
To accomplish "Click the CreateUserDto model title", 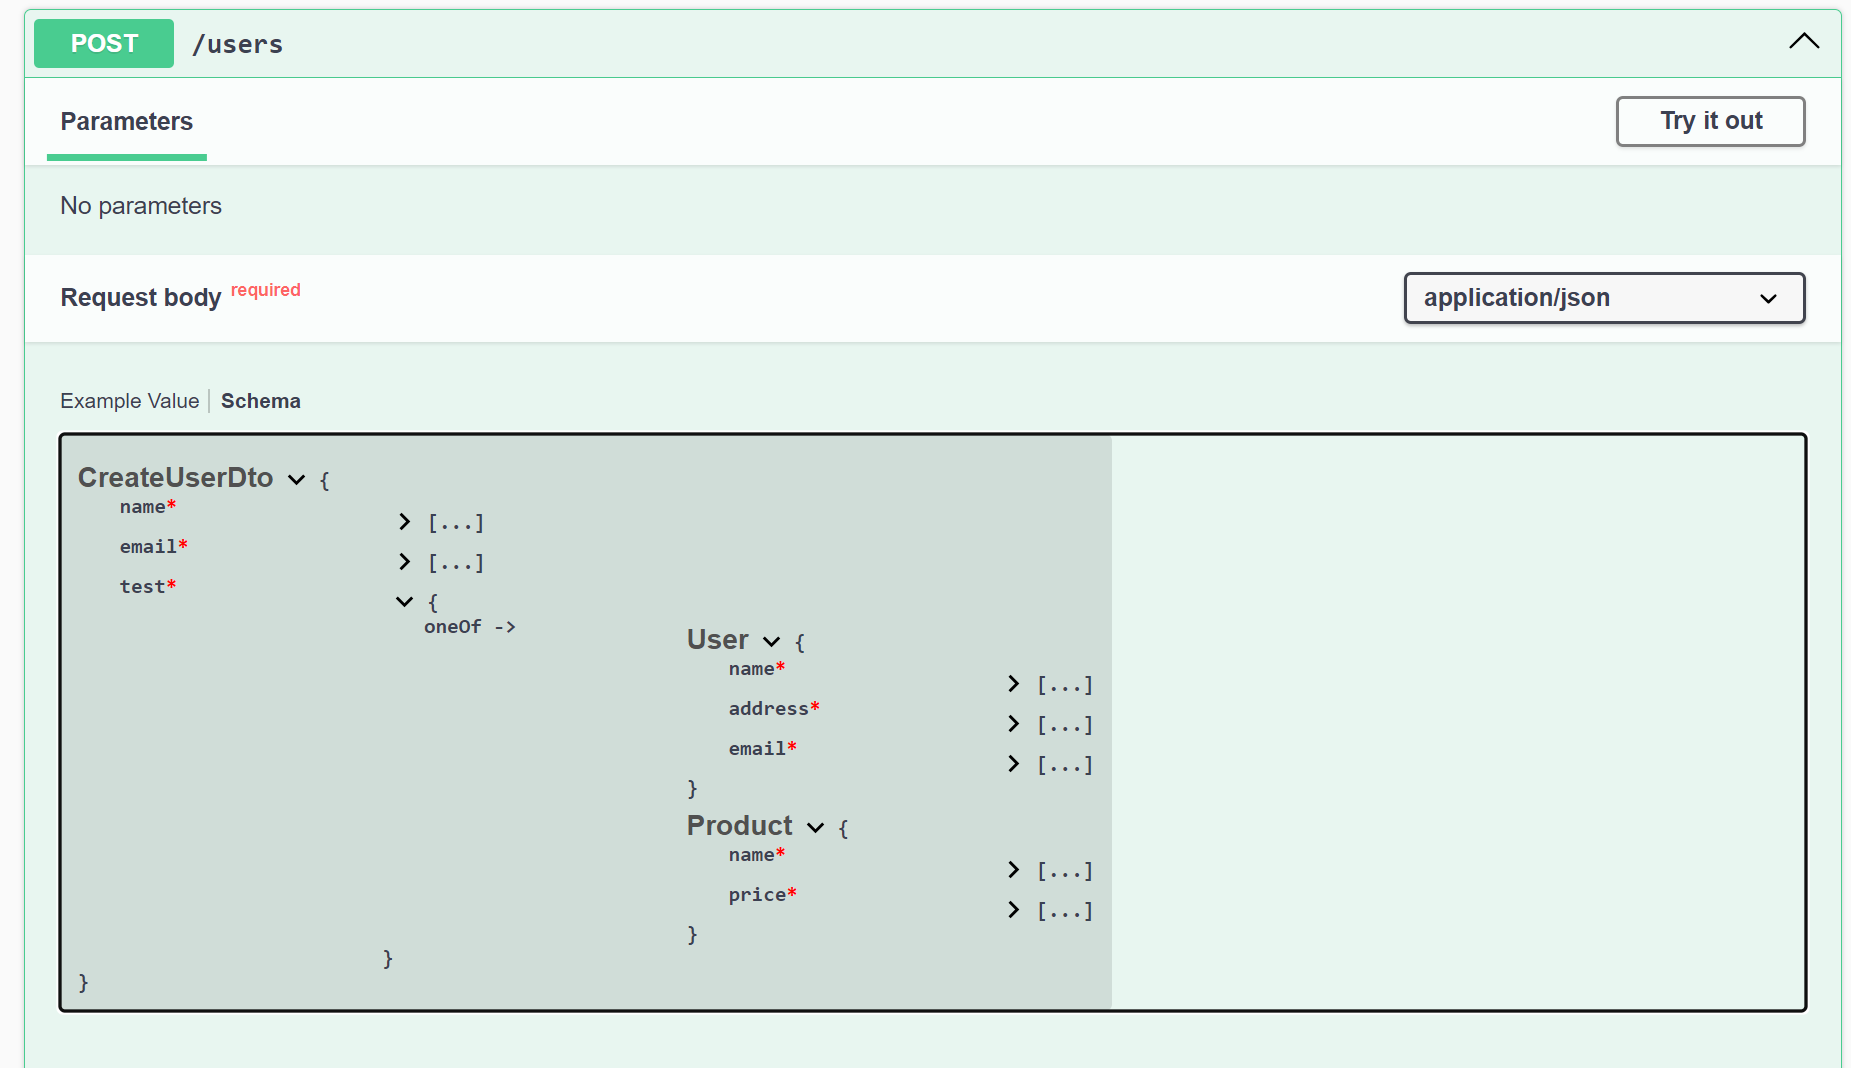I will tap(176, 478).
